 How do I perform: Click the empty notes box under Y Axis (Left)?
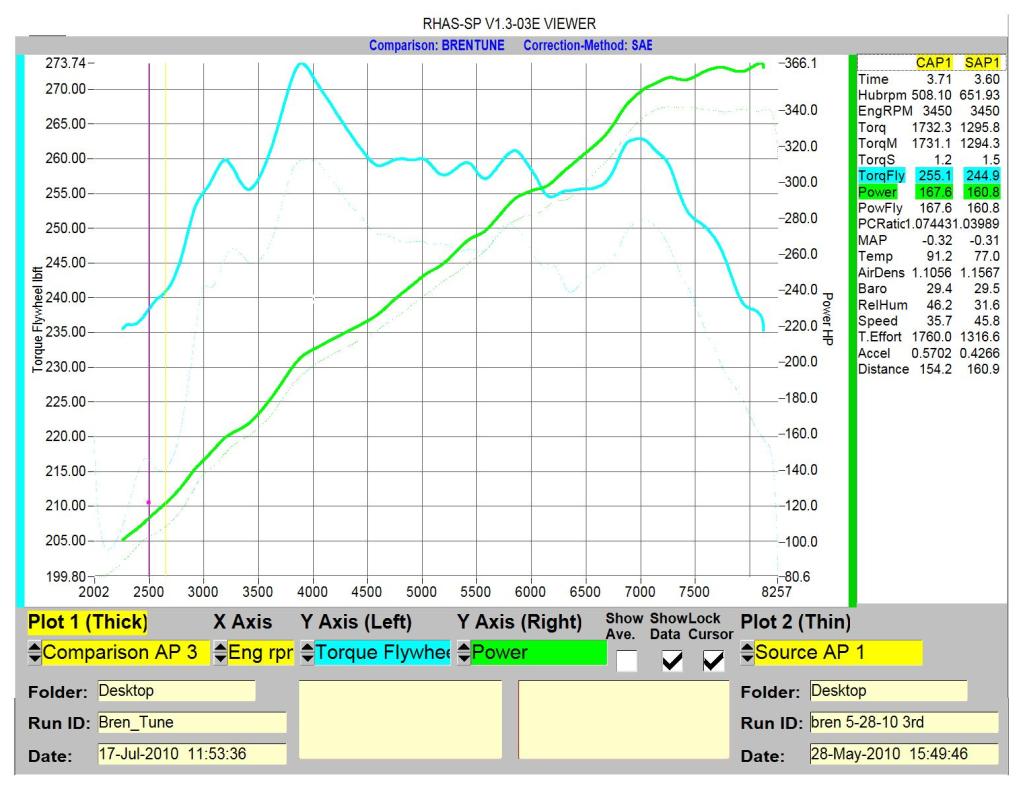point(400,721)
